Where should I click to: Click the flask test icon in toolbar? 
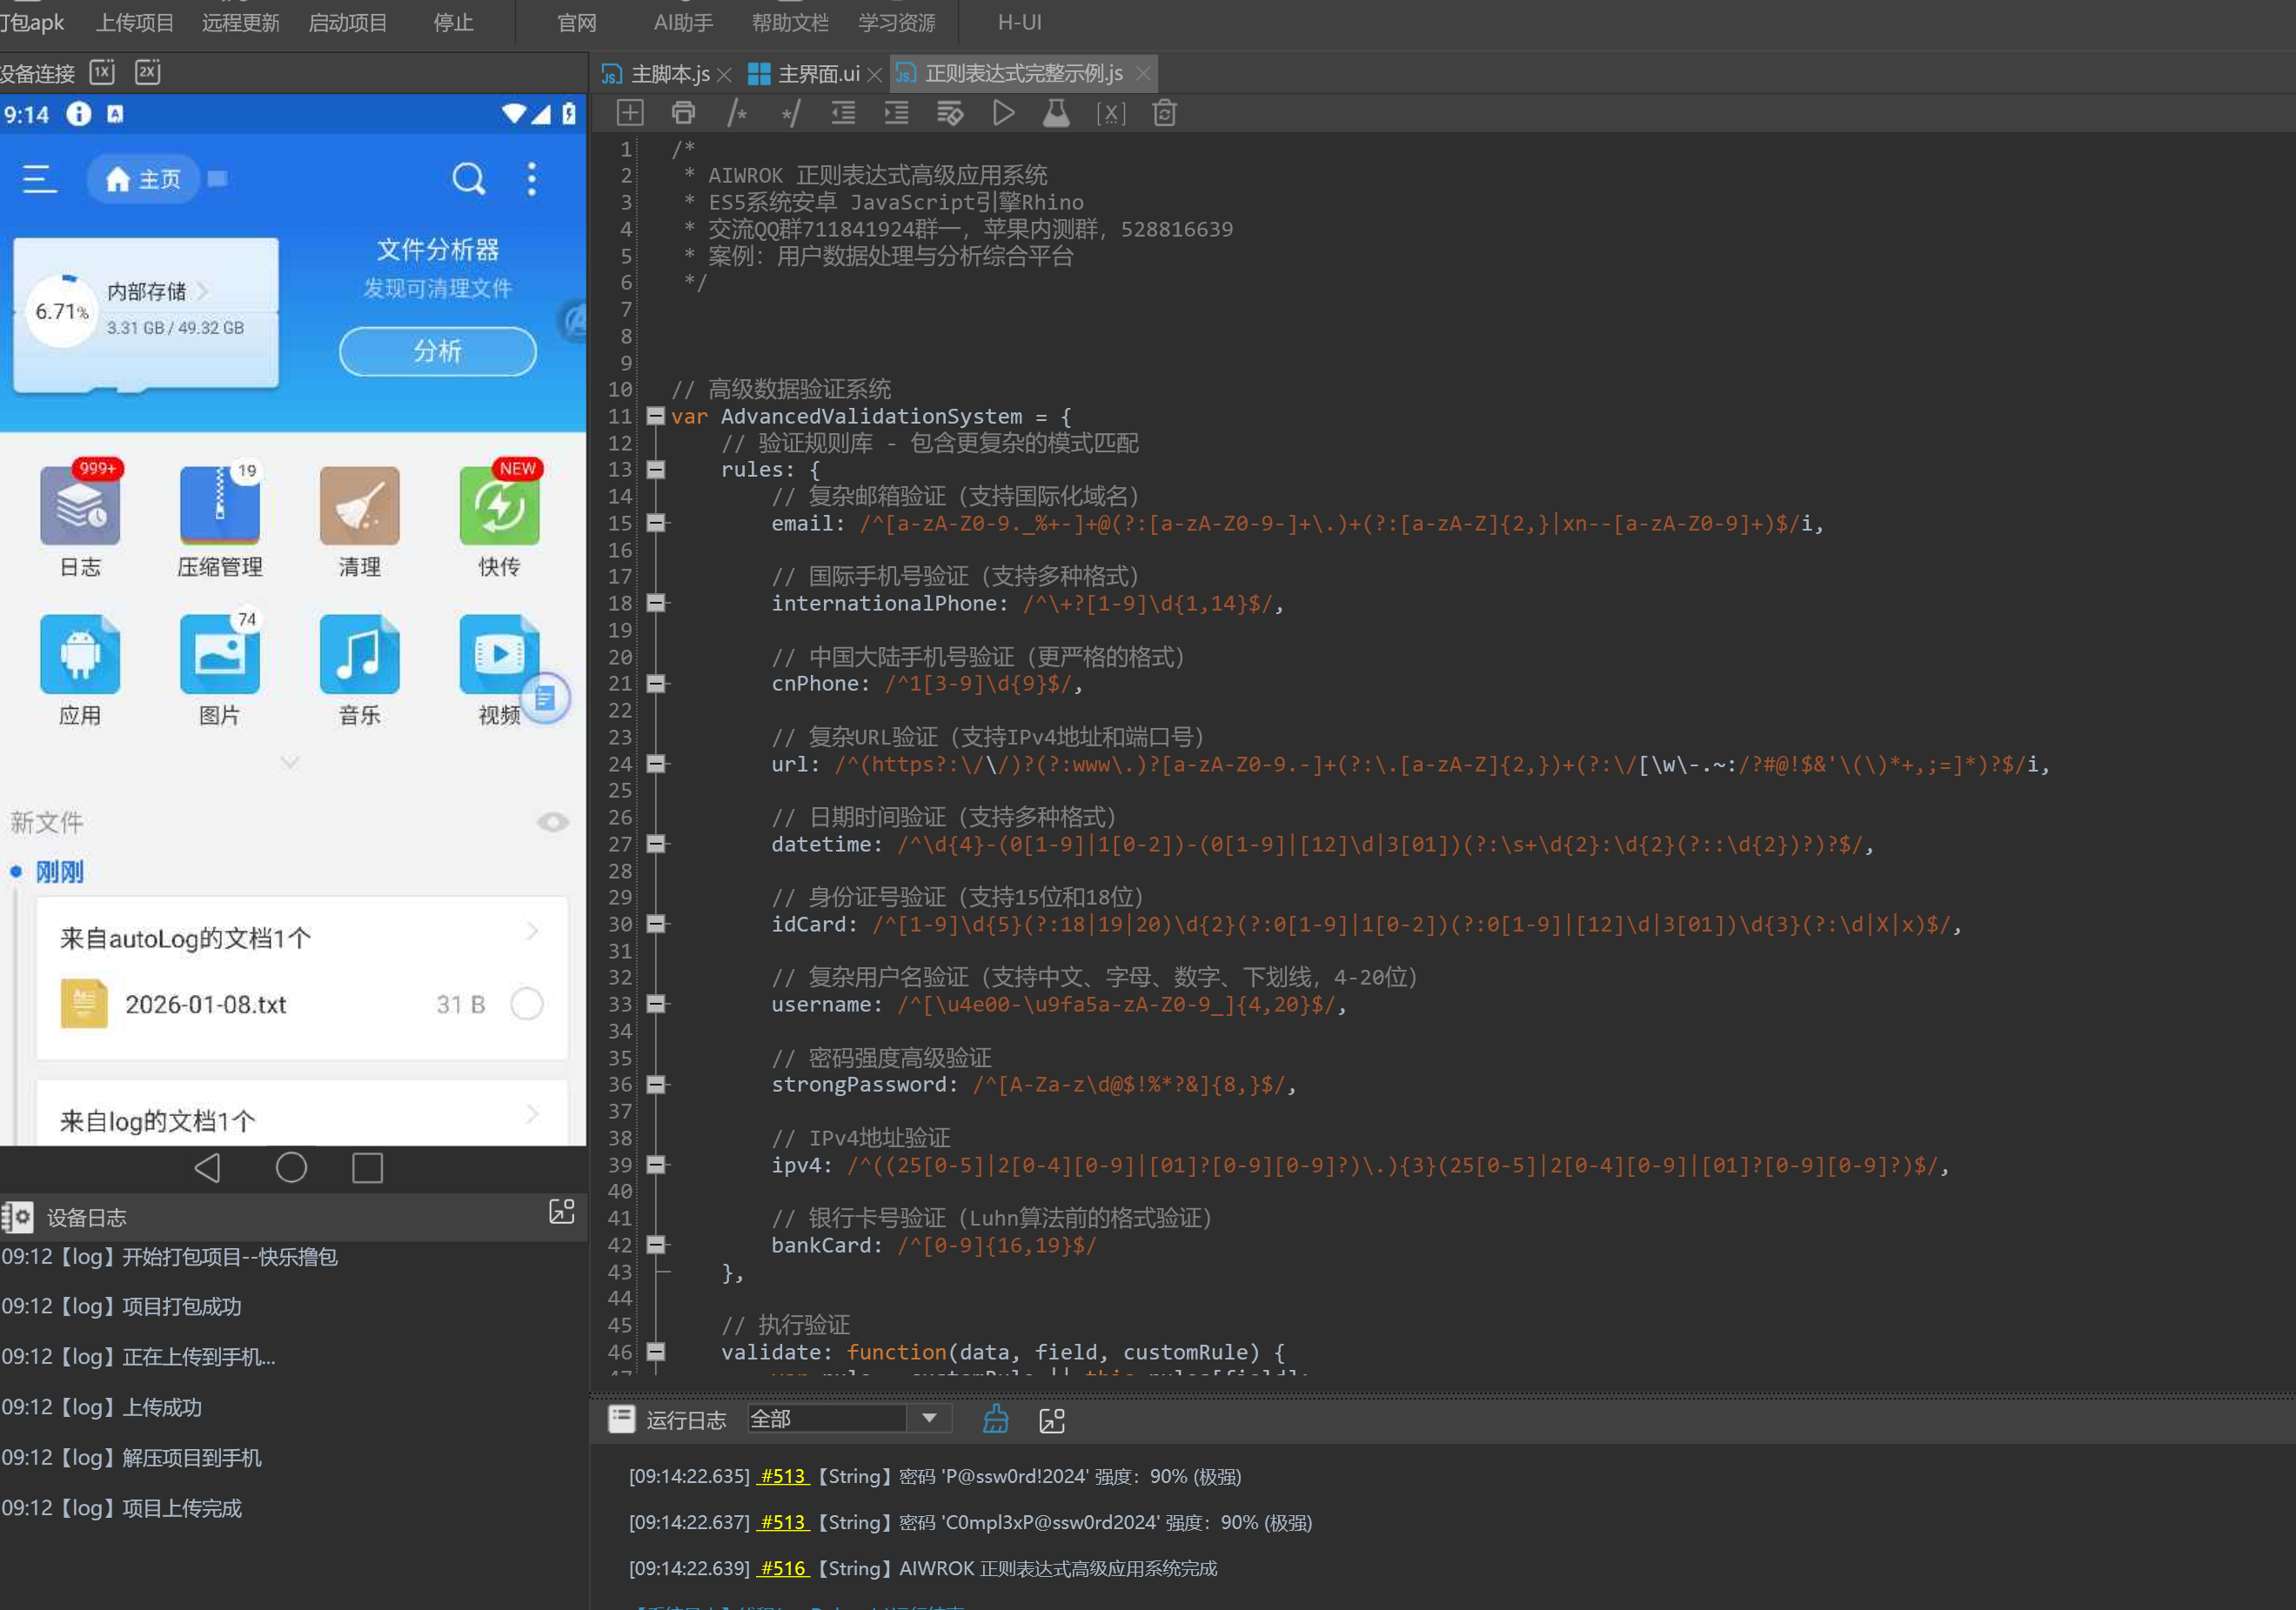[x=1056, y=113]
